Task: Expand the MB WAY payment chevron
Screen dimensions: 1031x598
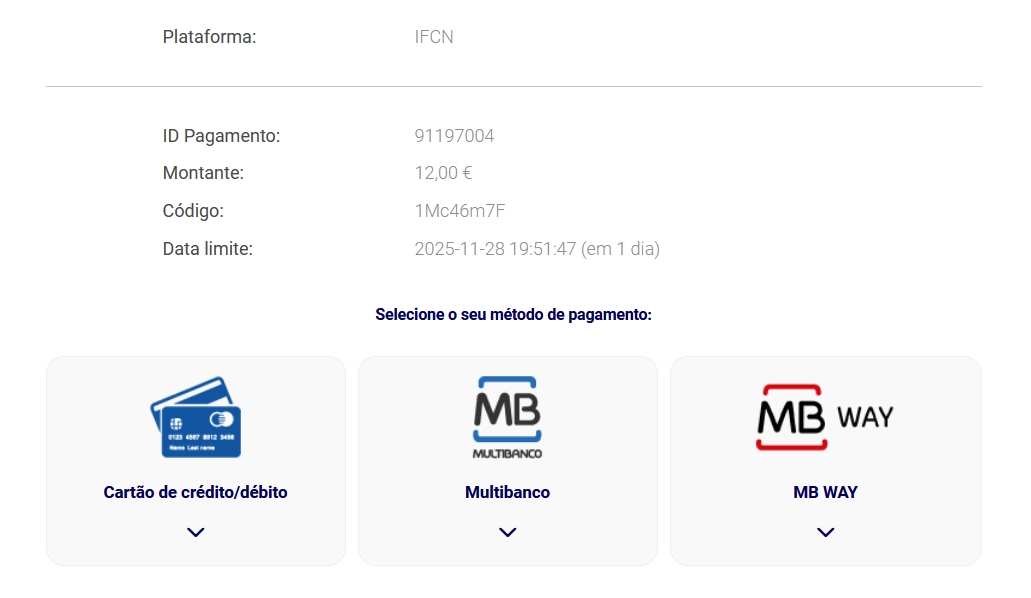Action: click(825, 532)
